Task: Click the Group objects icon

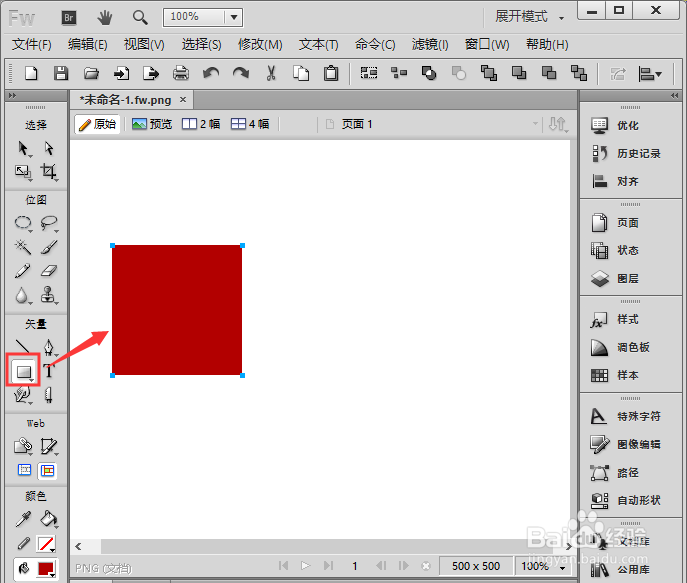Action: pos(369,73)
